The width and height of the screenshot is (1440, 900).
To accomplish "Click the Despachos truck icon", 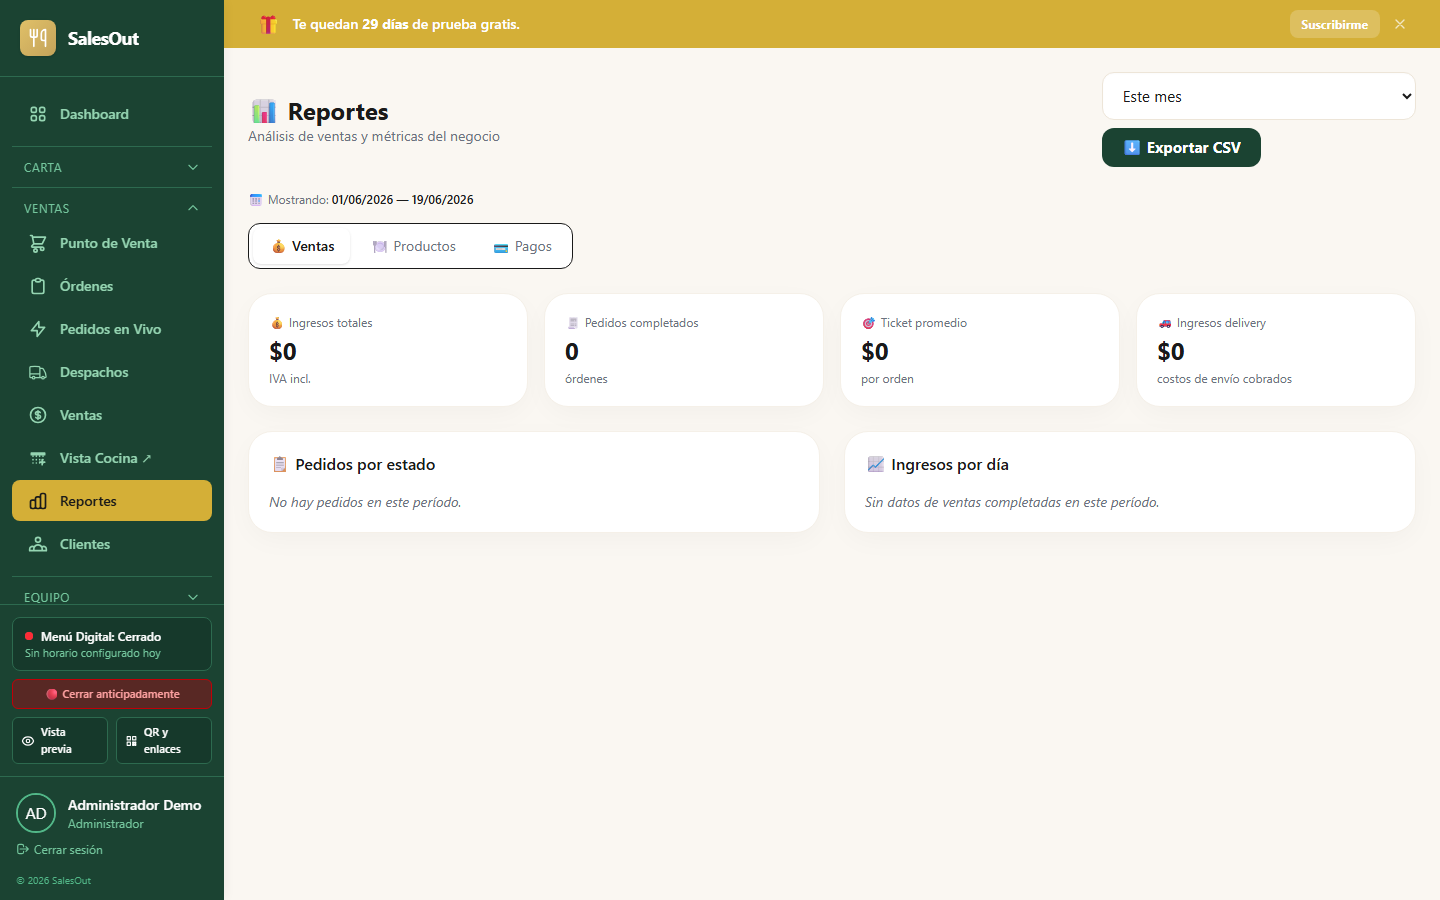I will tap(38, 372).
